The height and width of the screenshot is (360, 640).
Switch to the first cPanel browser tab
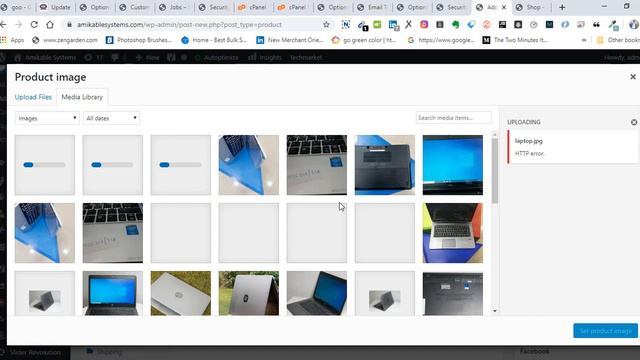coord(253,7)
